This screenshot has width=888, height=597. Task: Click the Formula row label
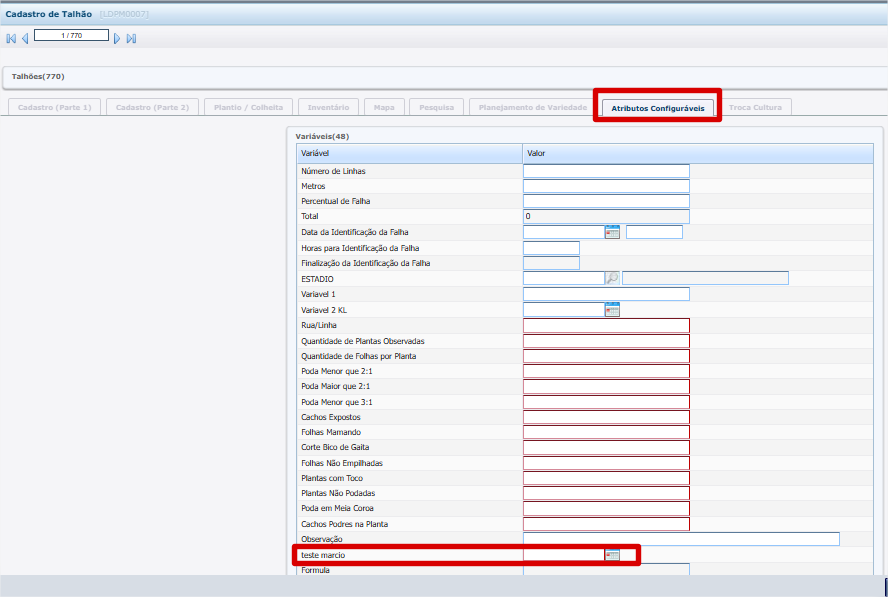[315, 570]
